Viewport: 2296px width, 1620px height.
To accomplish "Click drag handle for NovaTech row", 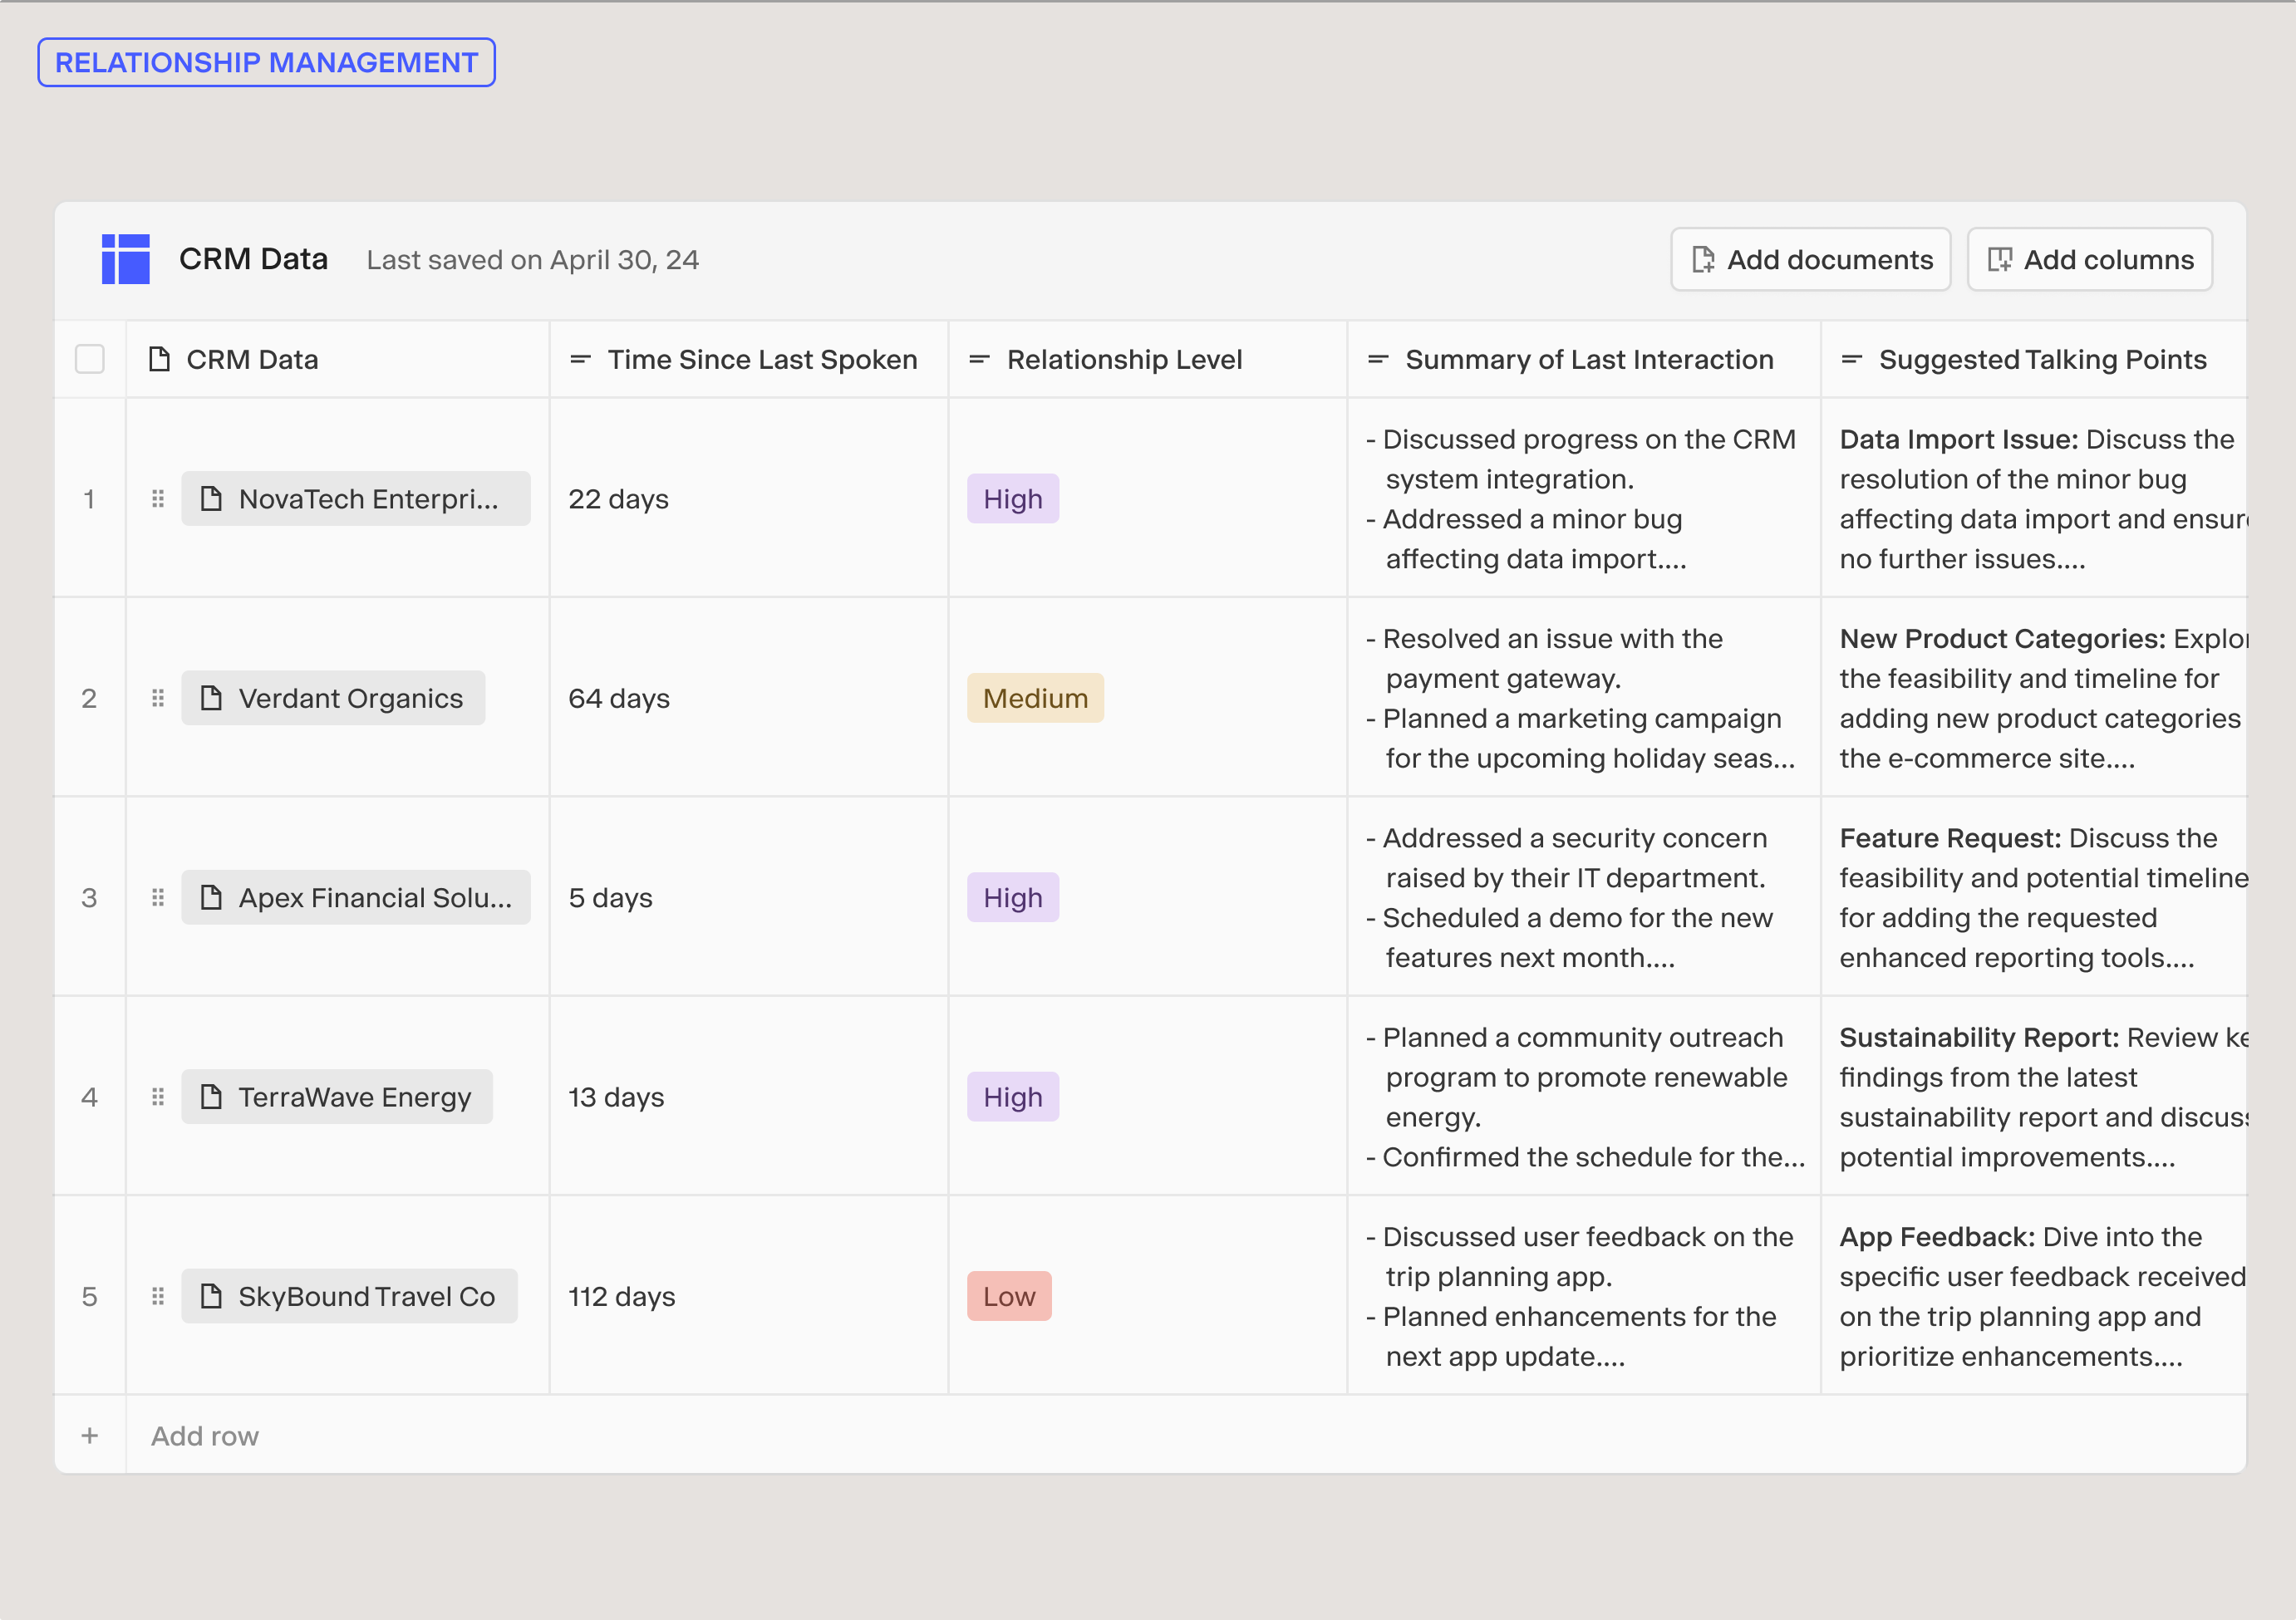I will [158, 498].
